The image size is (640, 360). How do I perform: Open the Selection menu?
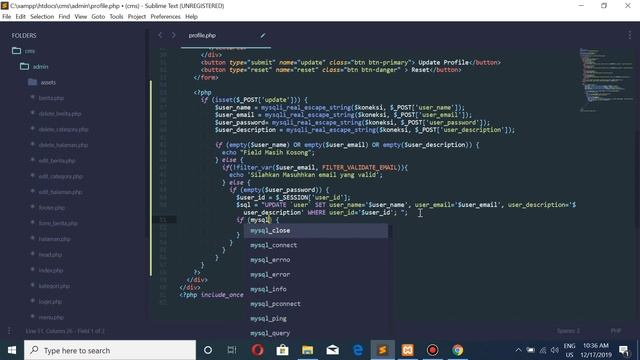(x=42, y=17)
